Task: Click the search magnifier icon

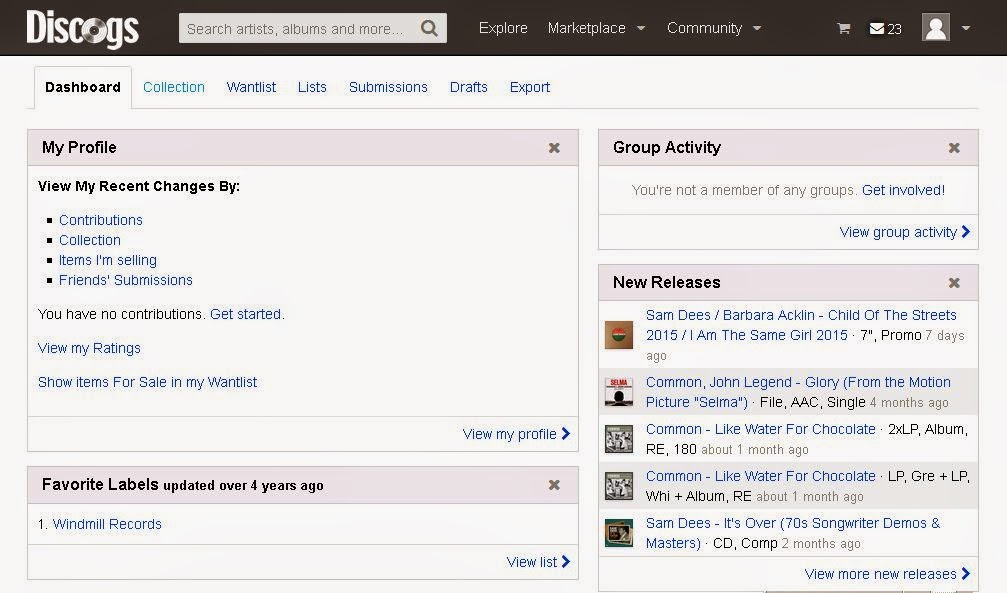Action: coord(429,28)
